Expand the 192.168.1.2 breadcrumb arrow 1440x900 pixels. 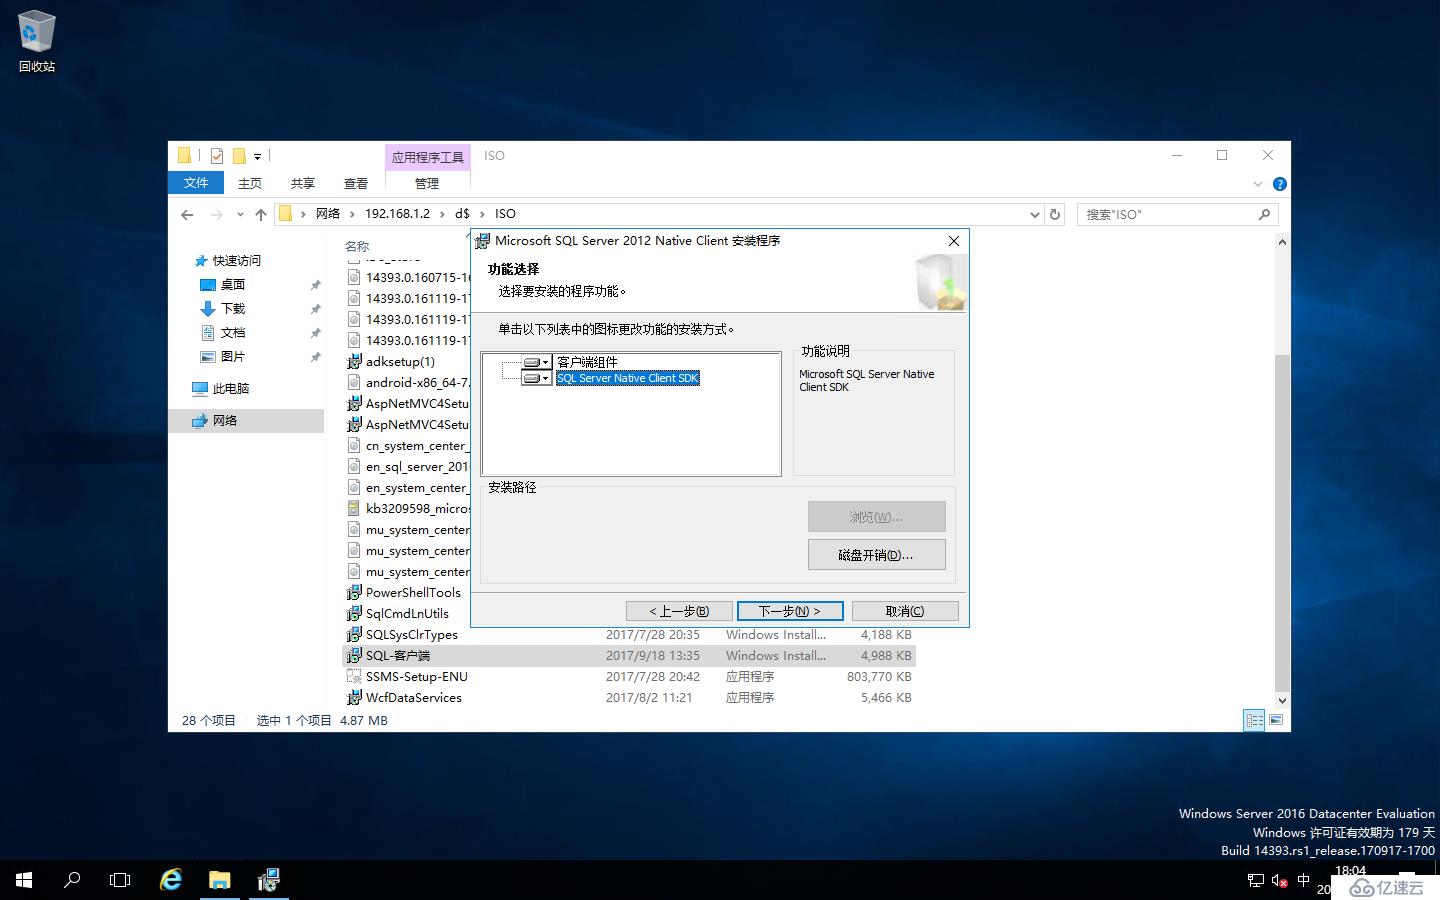point(441,214)
